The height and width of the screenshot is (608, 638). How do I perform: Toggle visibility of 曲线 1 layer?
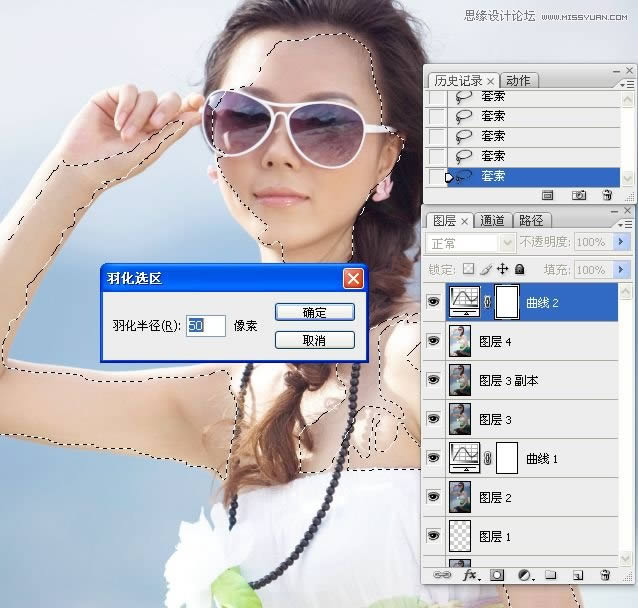point(433,458)
